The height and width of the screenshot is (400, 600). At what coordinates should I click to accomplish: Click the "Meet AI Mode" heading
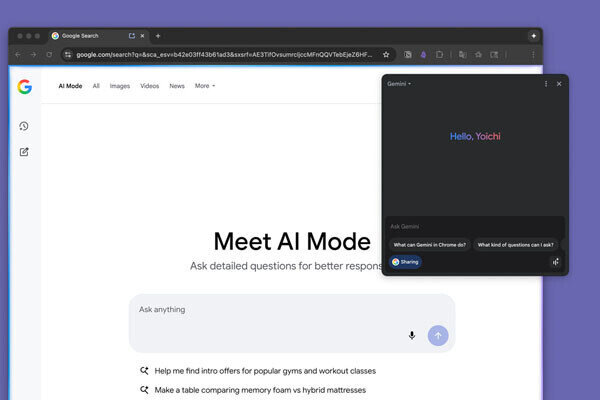[x=292, y=242]
